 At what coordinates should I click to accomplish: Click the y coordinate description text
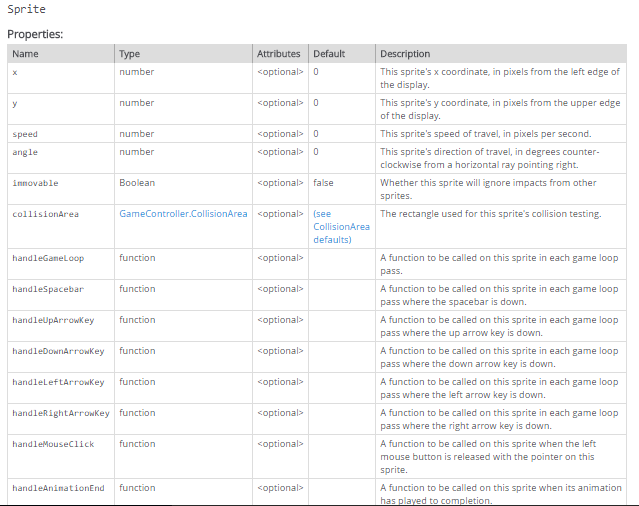500,109
